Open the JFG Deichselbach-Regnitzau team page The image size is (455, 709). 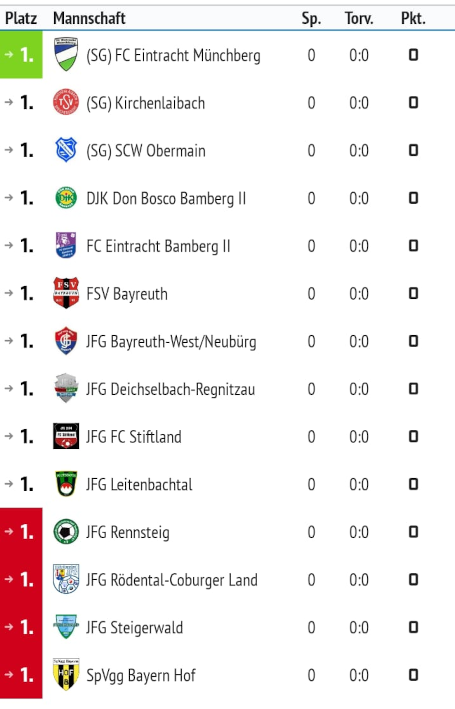[171, 389]
